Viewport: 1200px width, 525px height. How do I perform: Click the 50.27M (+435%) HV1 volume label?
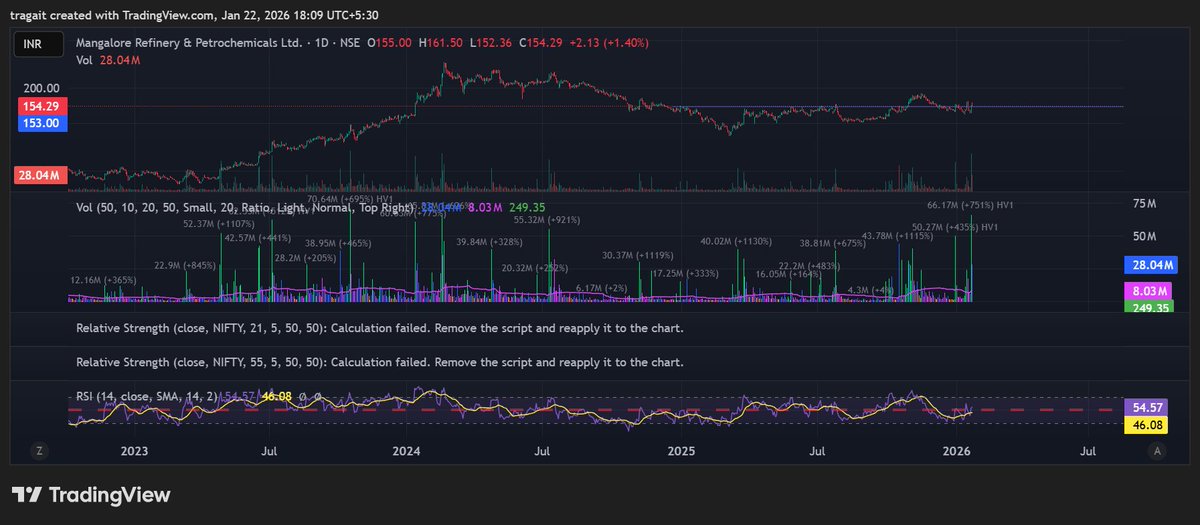coord(955,228)
